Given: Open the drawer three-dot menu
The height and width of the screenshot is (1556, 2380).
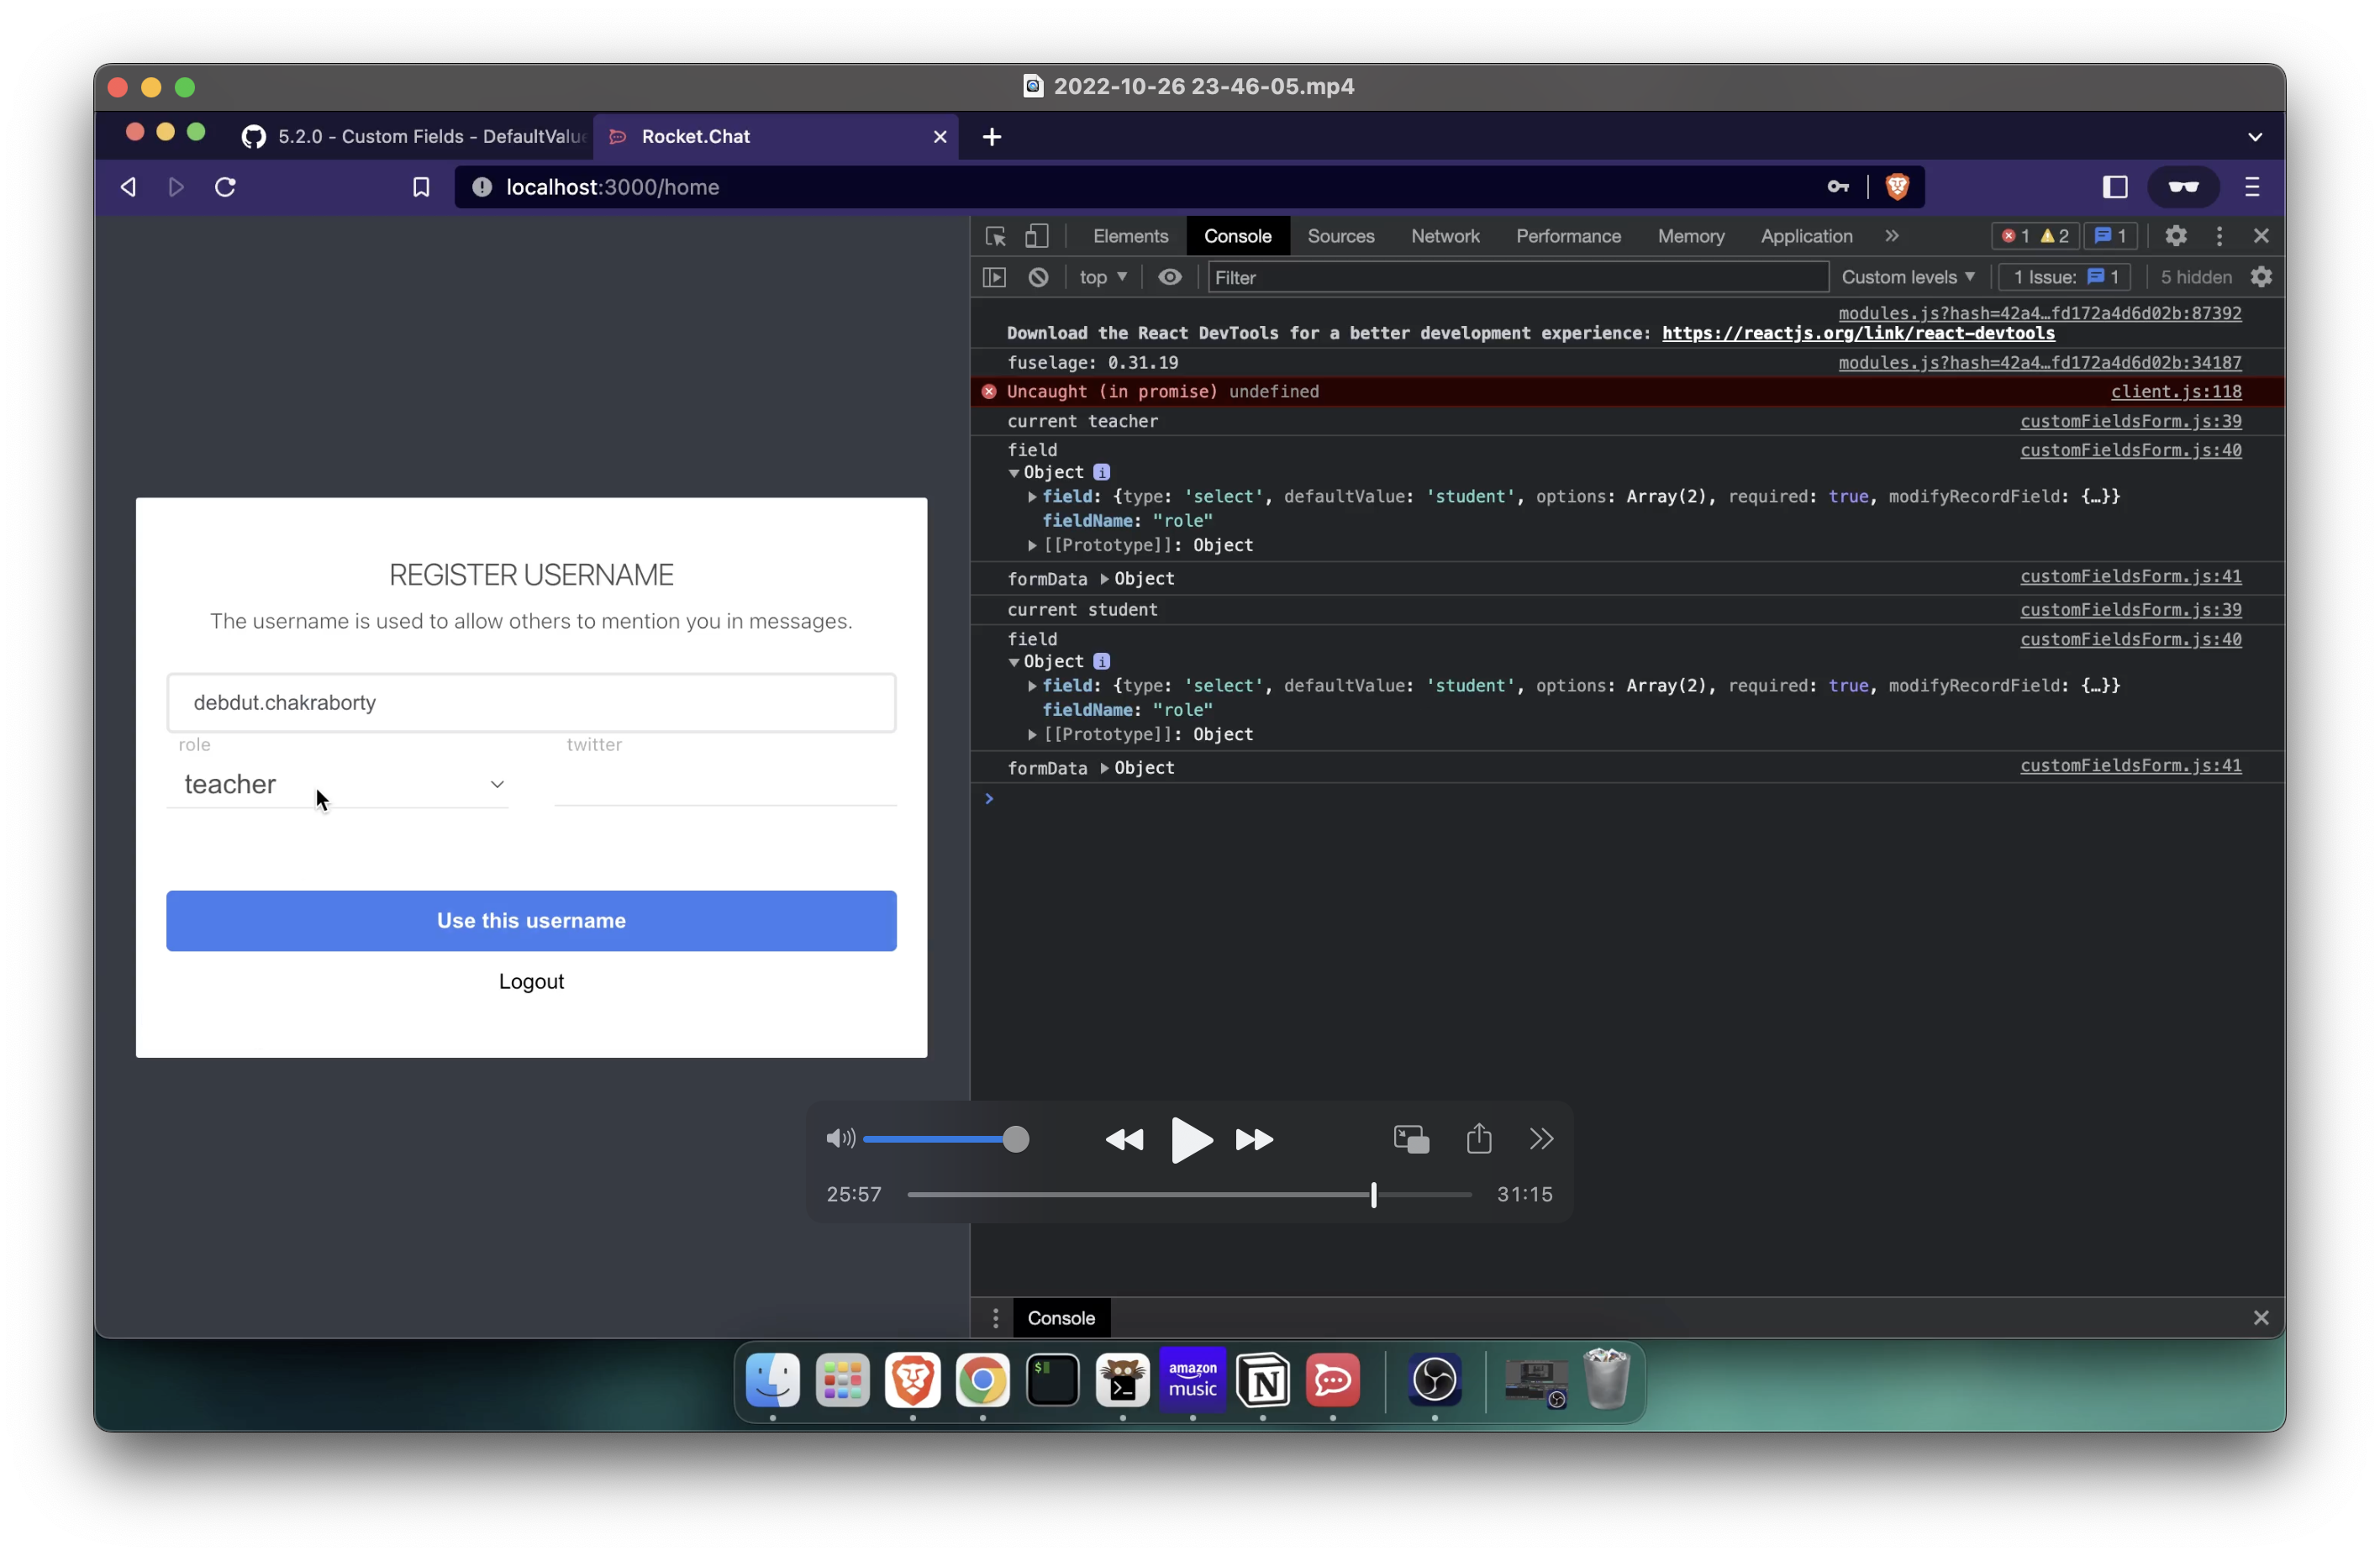Looking at the screenshot, I should (x=995, y=1318).
